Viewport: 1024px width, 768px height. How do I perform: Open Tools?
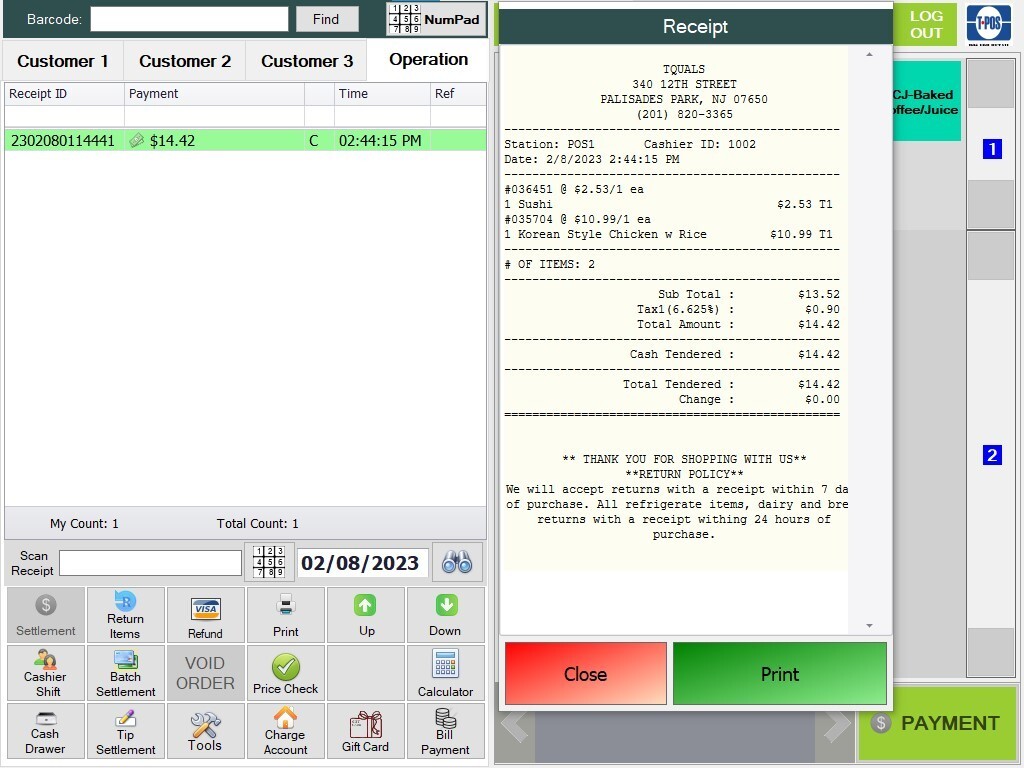pos(206,731)
